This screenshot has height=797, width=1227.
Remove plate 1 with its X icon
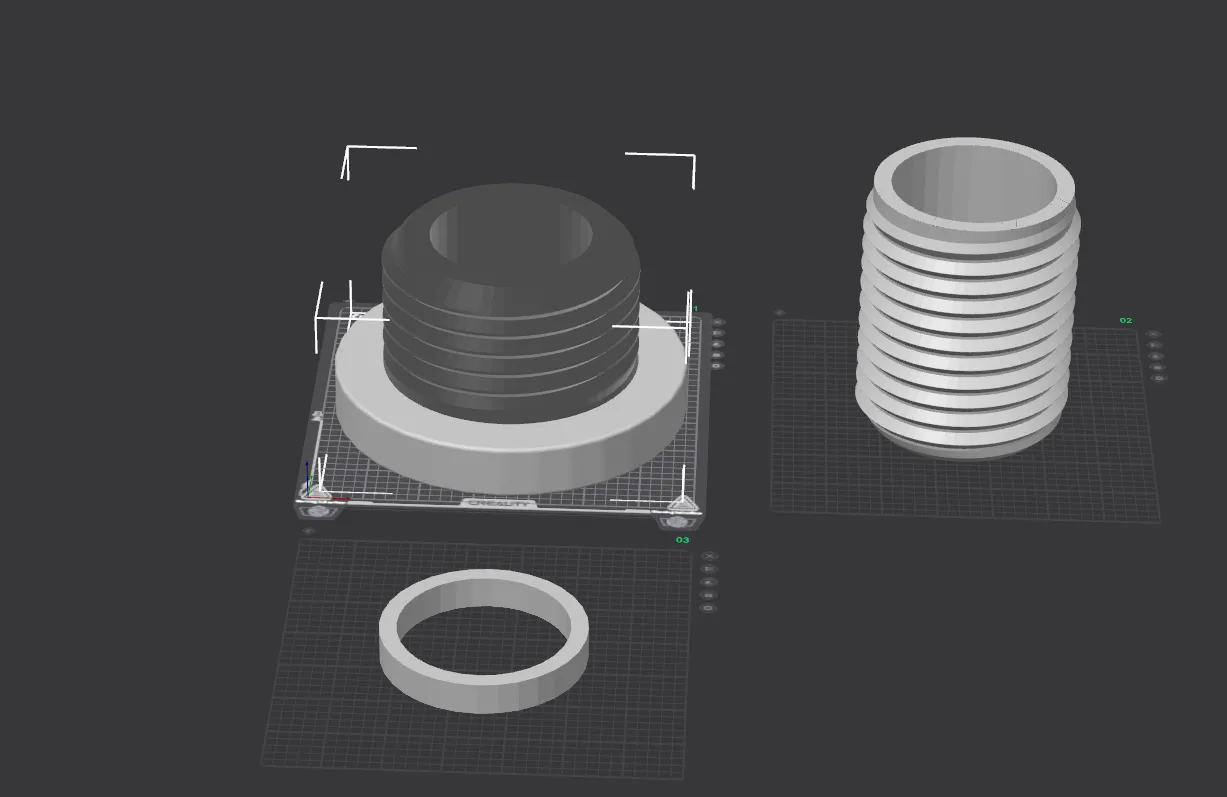click(717, 322)
